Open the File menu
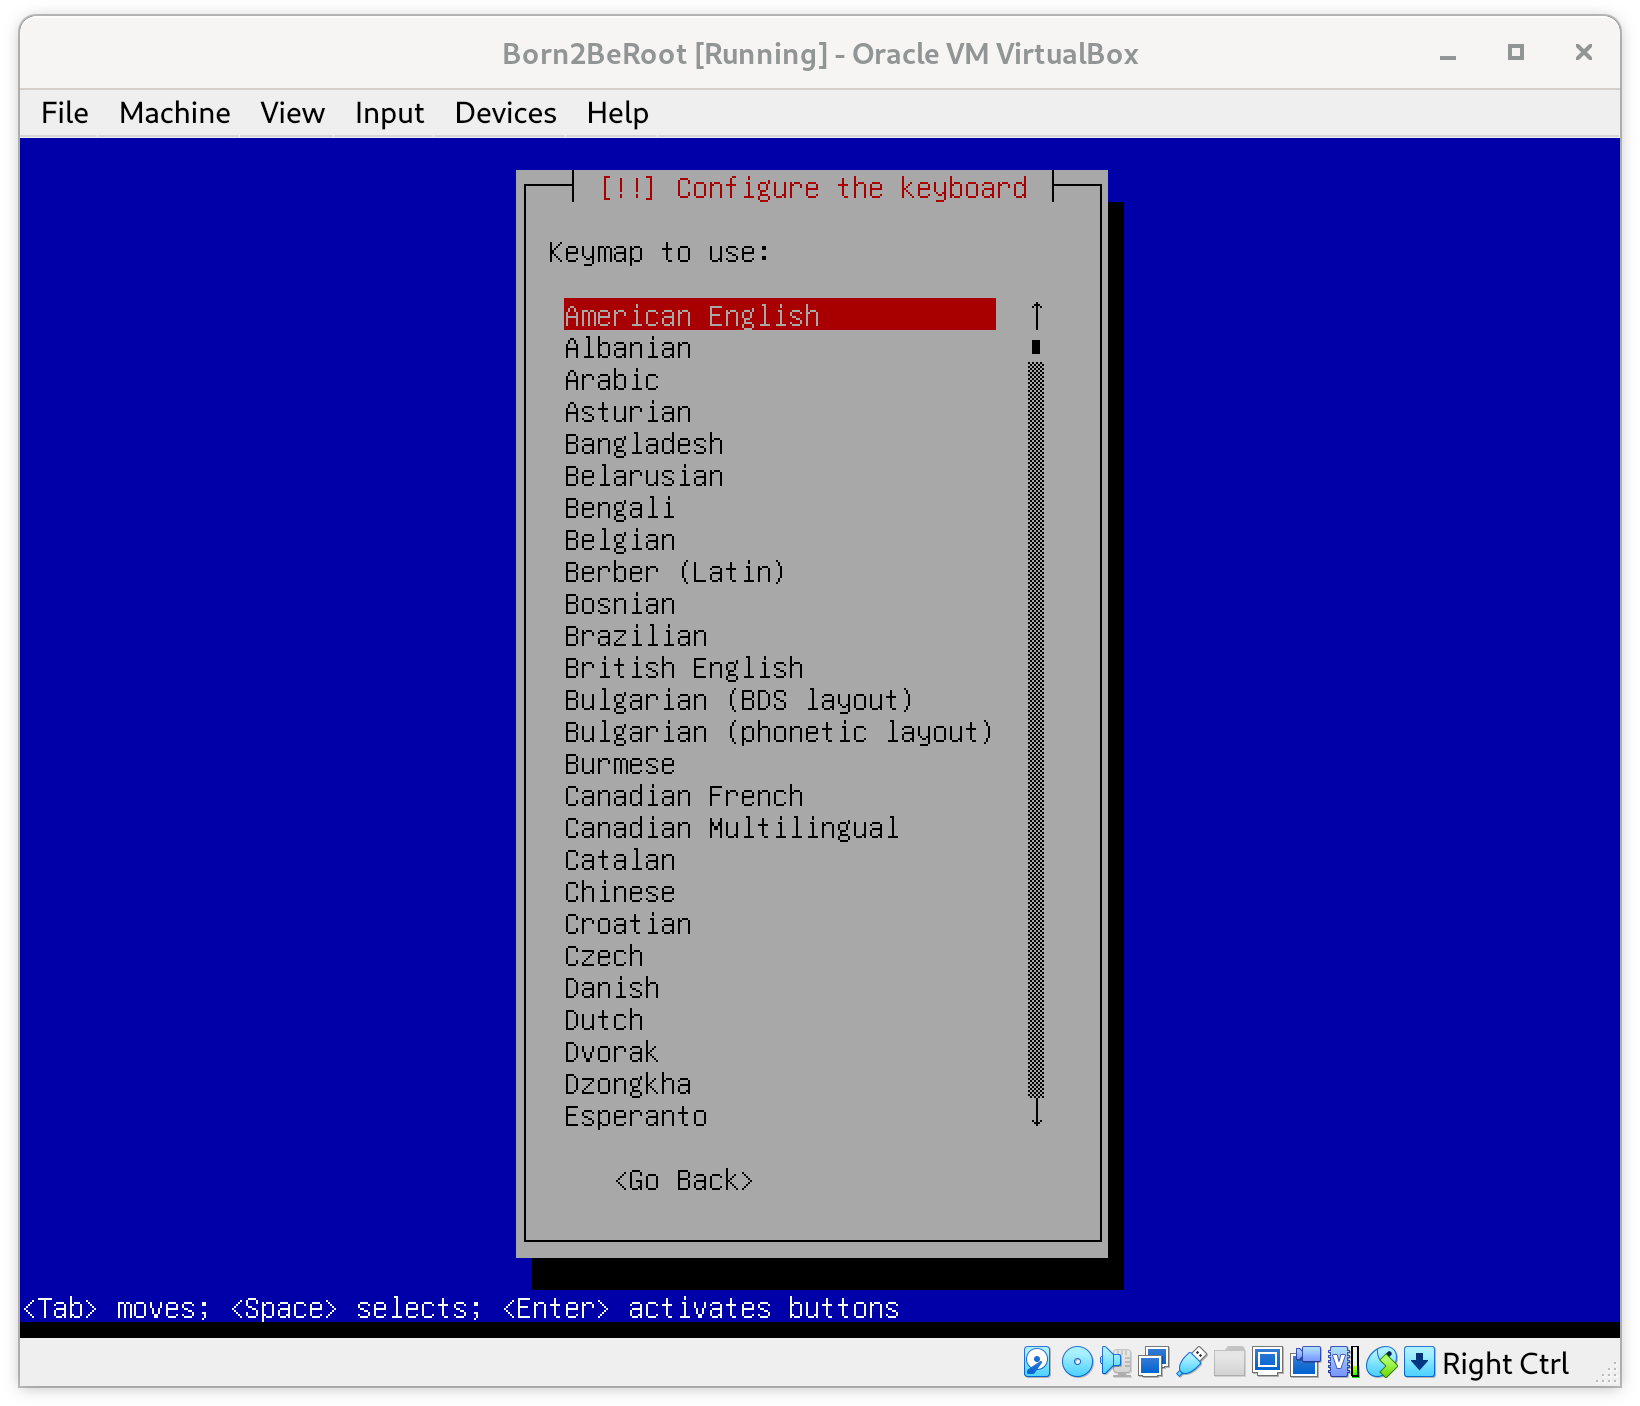The height and width of the screenshot is (1406, 1640). [65, 113]
